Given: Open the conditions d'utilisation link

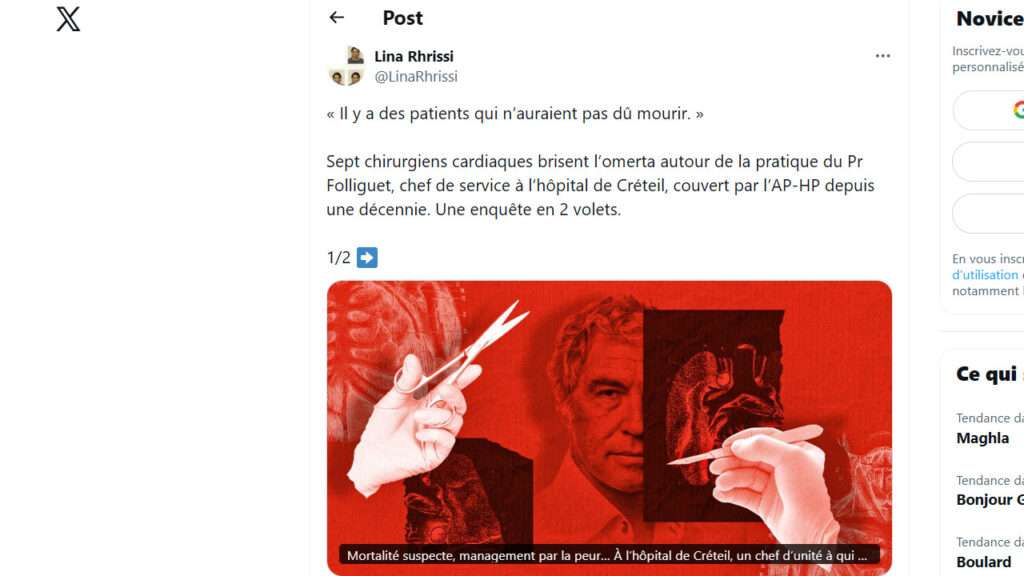Looking at the screenshot, I should click(x=987, y=275).
